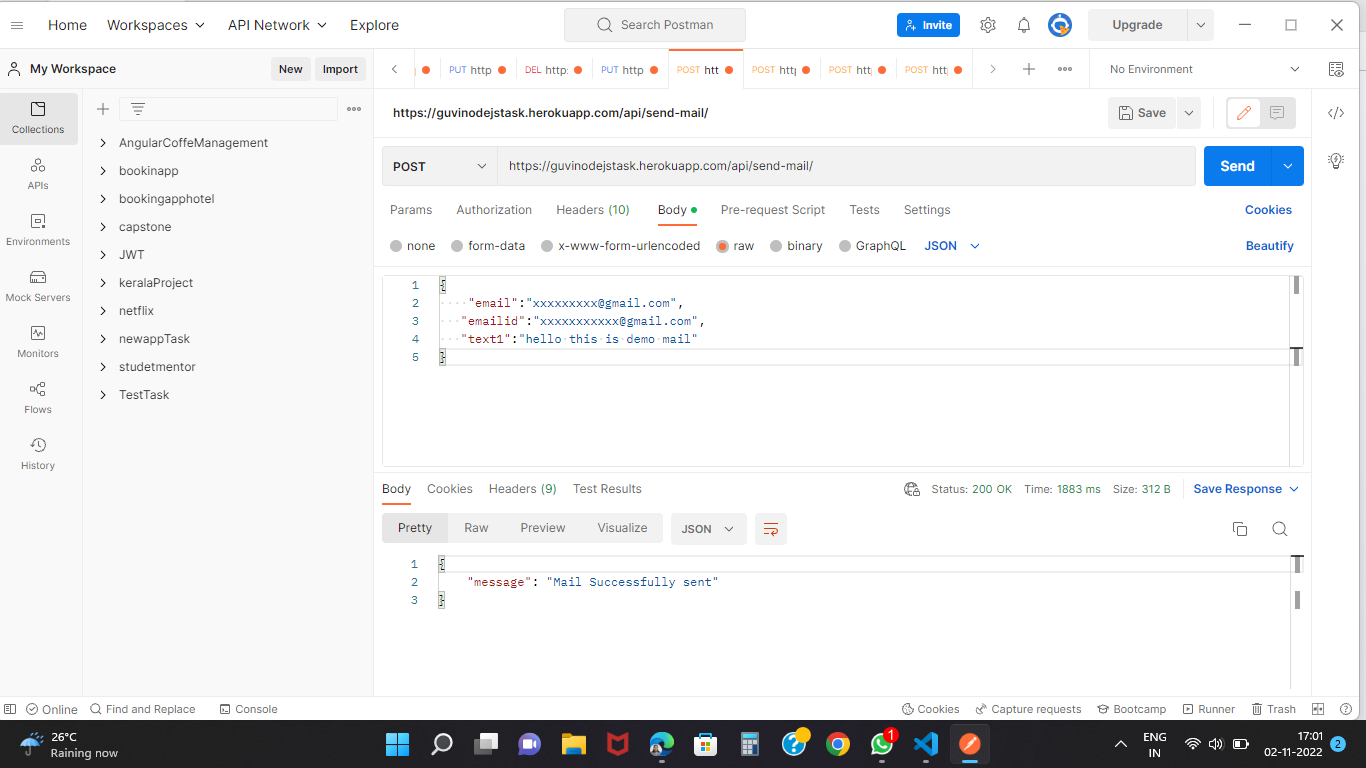The height and width of the screenshot is (768, 1366).
Task: Open the Flows sidebar section
Action: [38, 398]
